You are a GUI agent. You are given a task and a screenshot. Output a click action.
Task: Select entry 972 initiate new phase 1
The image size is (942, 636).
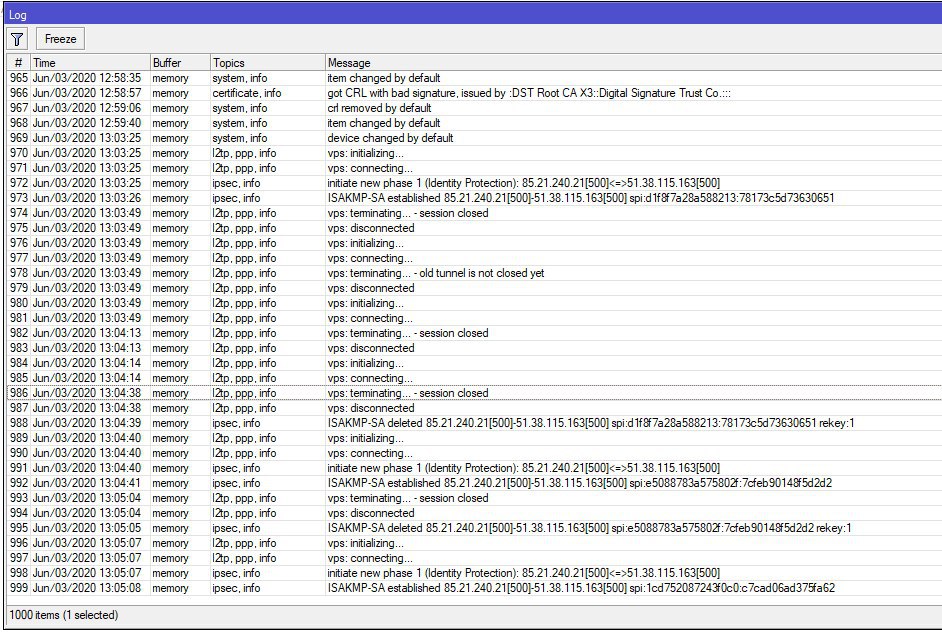click(475, 183)
